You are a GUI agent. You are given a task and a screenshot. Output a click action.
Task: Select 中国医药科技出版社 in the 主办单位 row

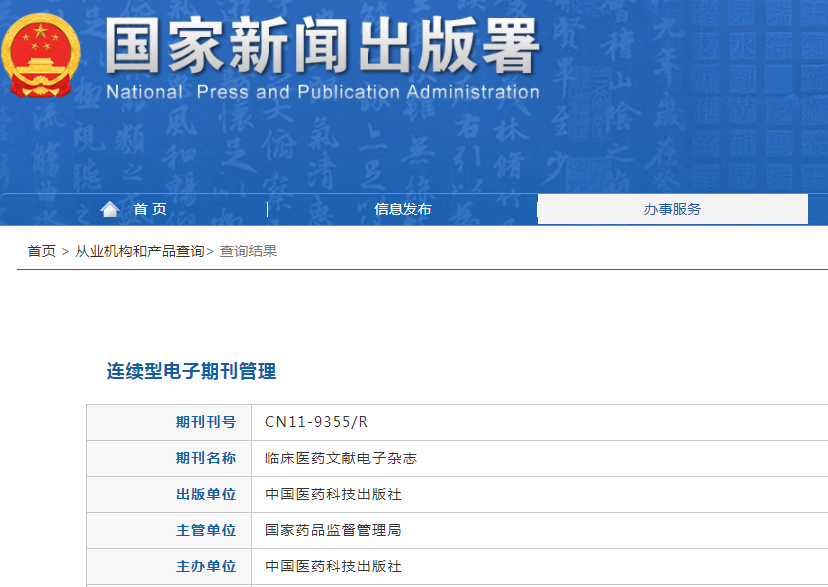tap(333, 566)
